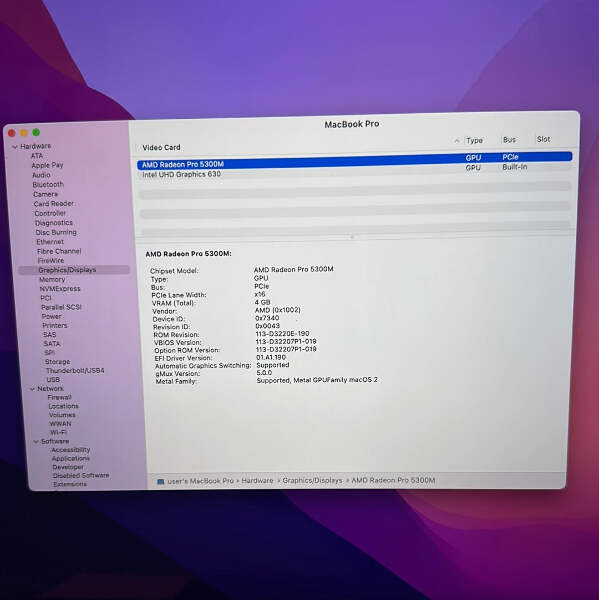Collapse the Hardware section chevron

click(15, 147)
